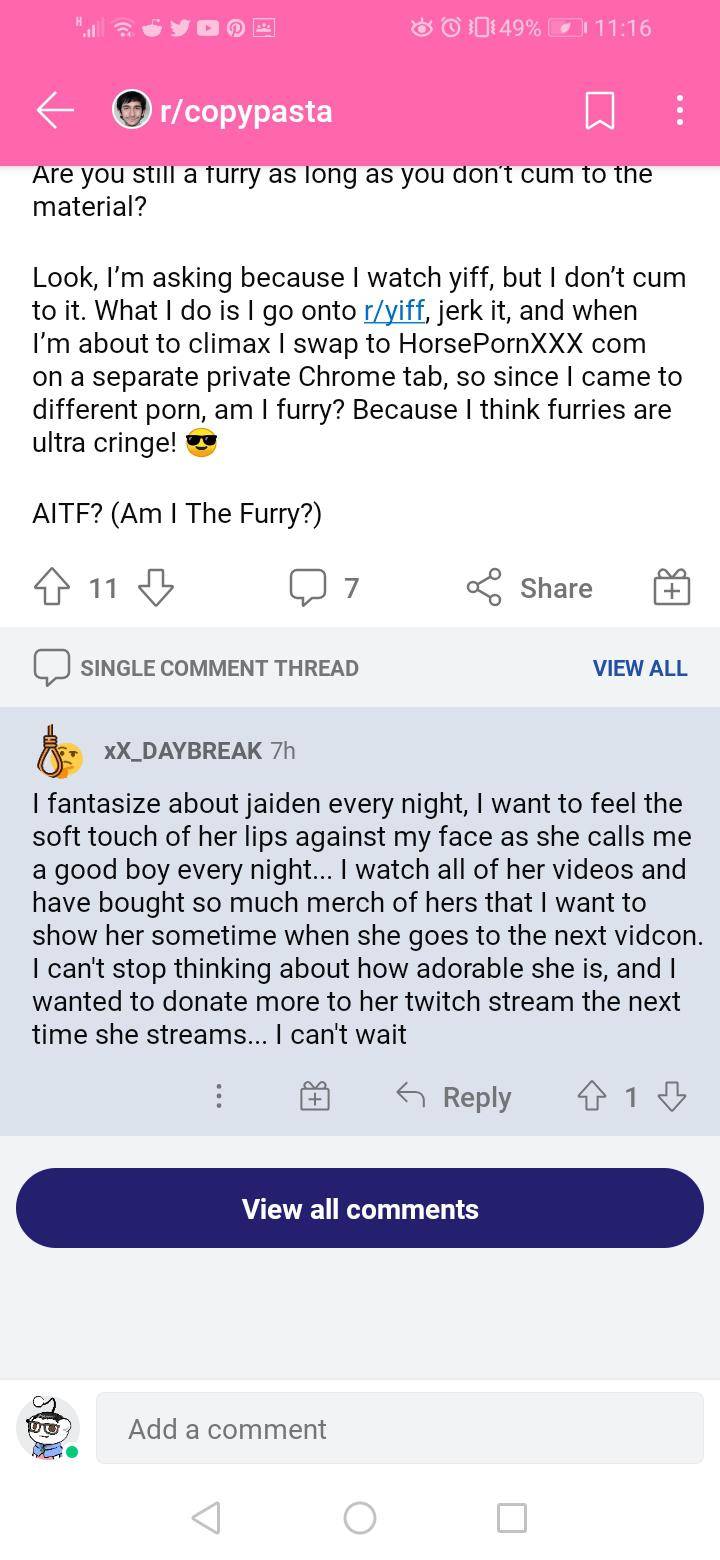Downvote the post
Image resolution: width=720 pixels, height=1560 pixels.
156,588
